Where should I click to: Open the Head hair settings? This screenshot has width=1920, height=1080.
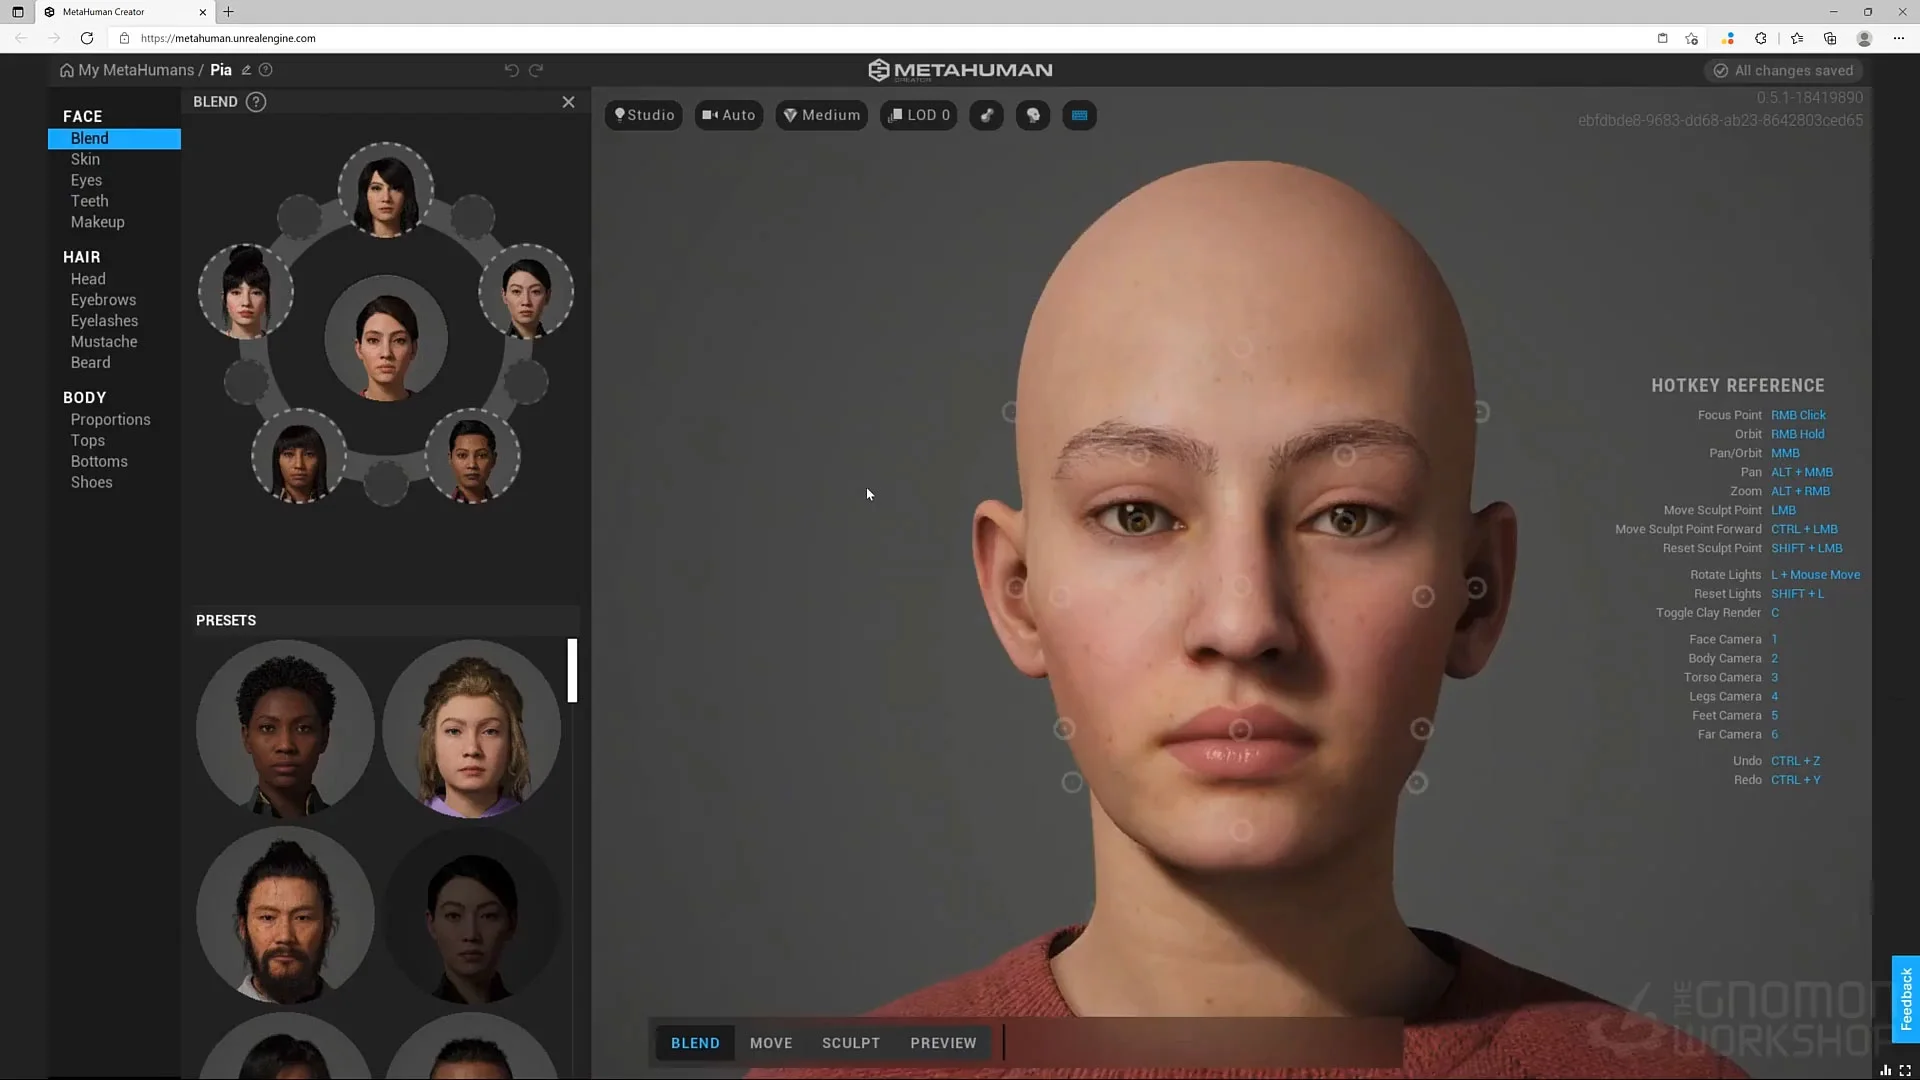click(88, 280)
